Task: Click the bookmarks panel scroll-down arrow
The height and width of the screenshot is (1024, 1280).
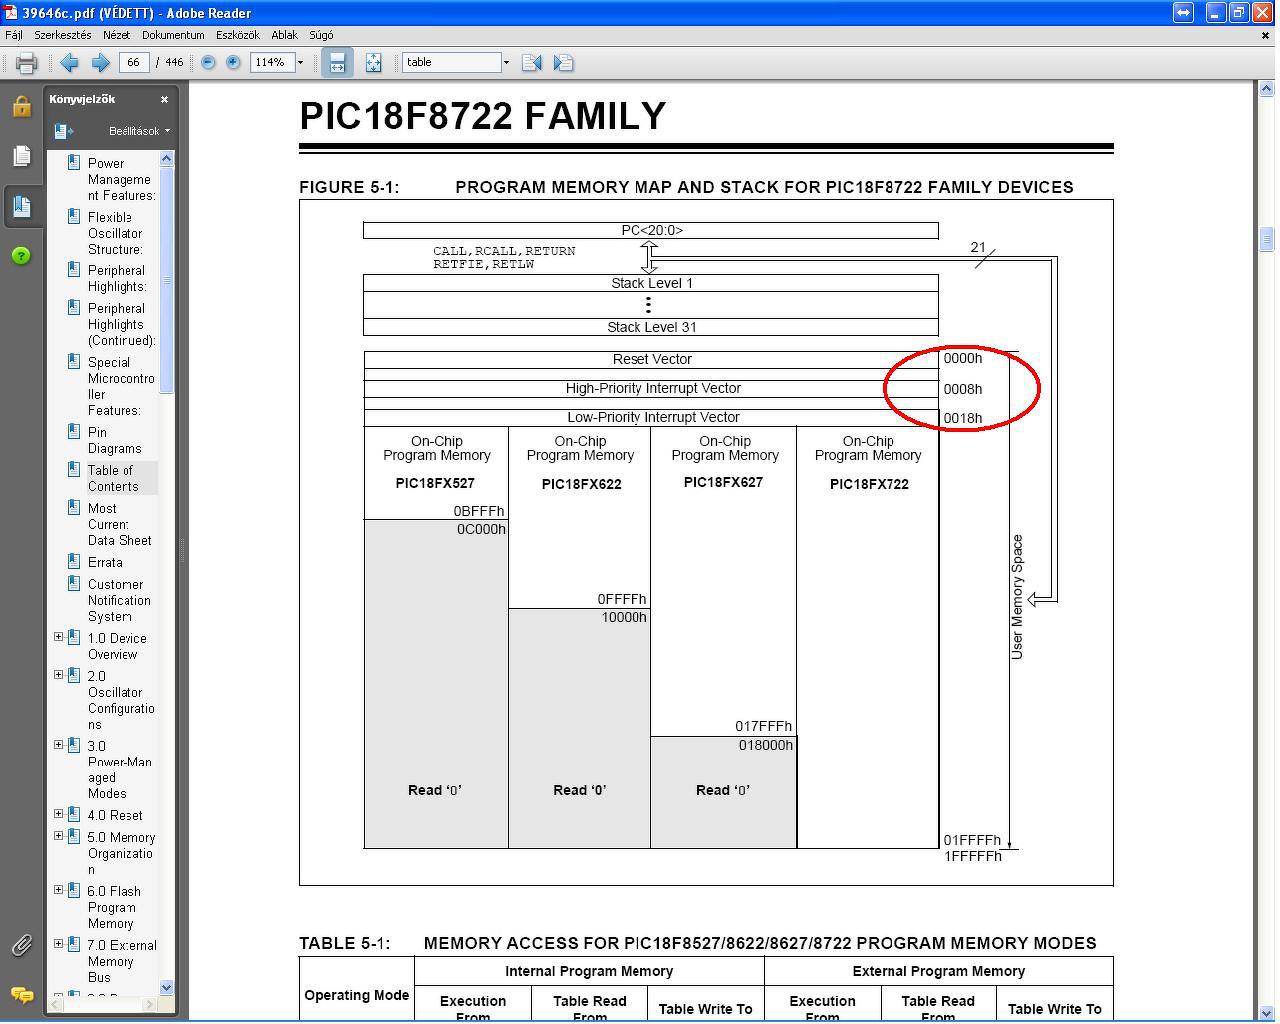Action: click(x=166, y=987)
